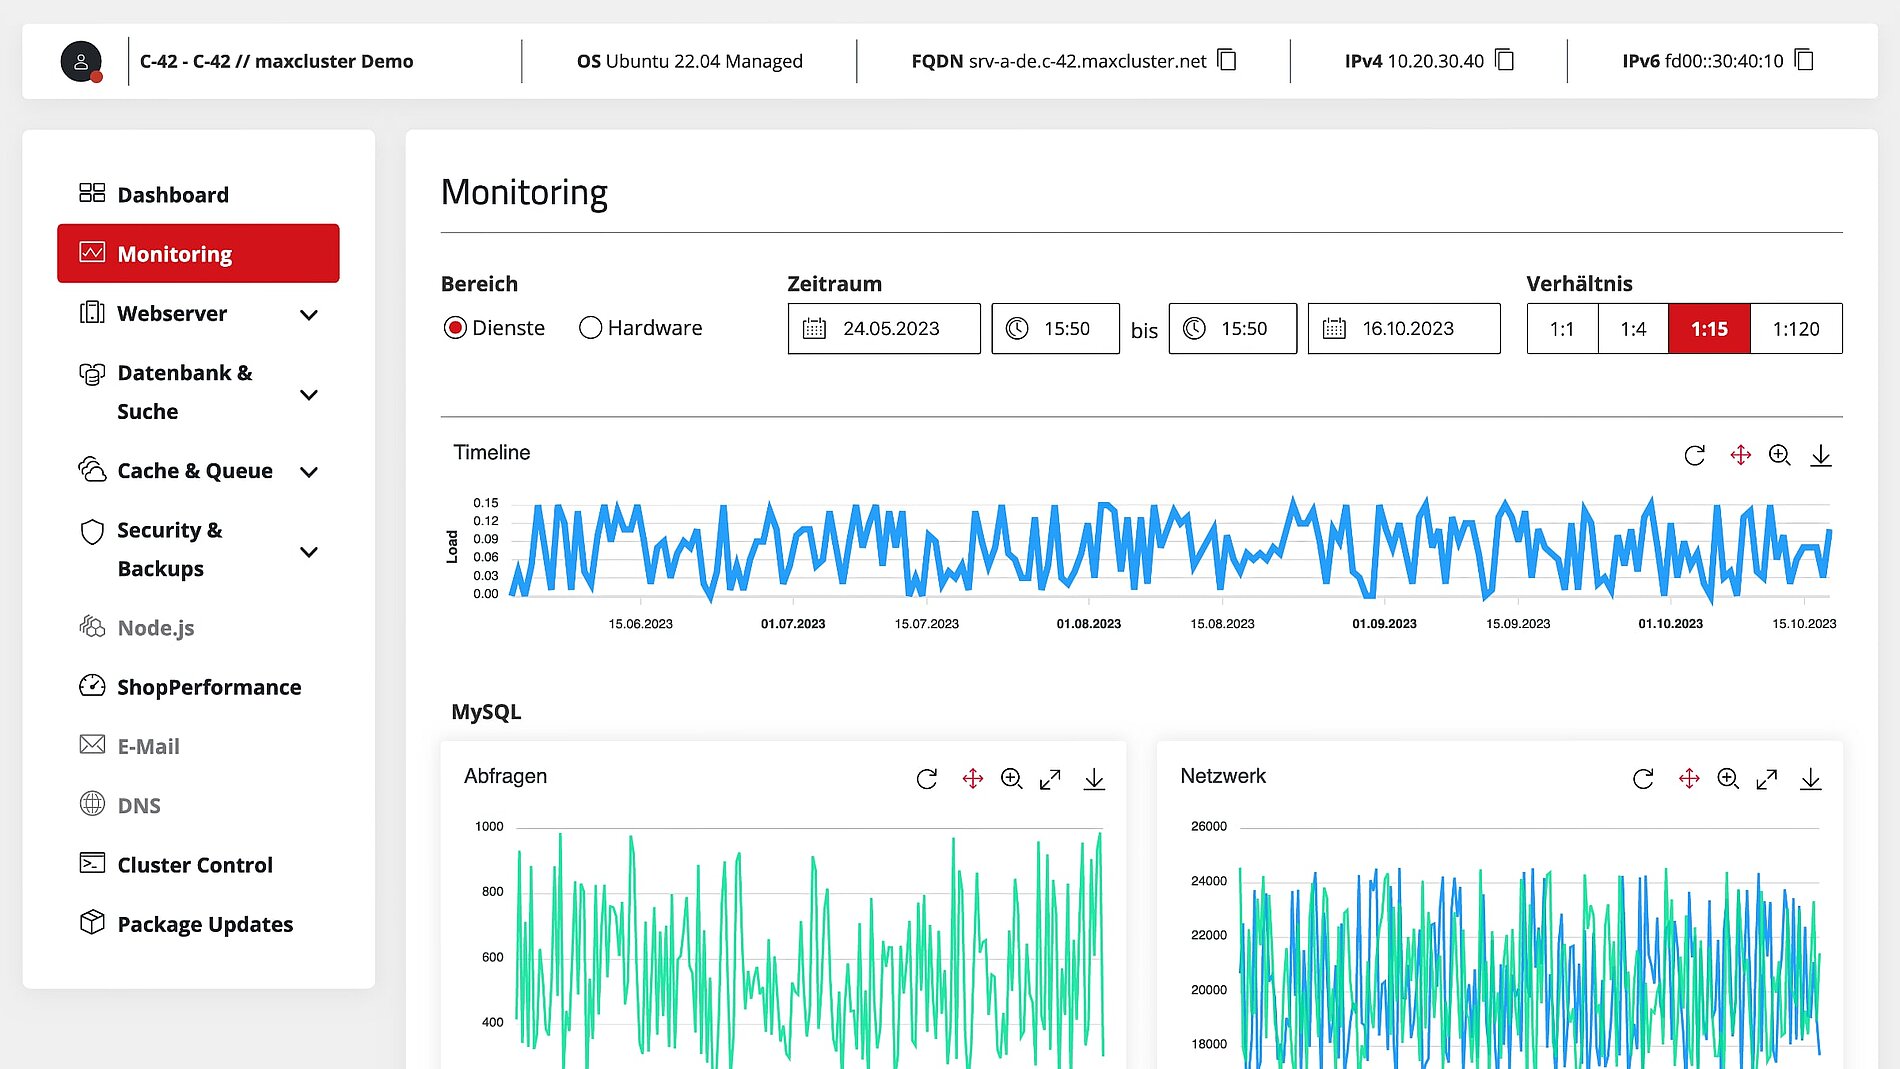Refresh the Timeline chart

pos(1694,456)
